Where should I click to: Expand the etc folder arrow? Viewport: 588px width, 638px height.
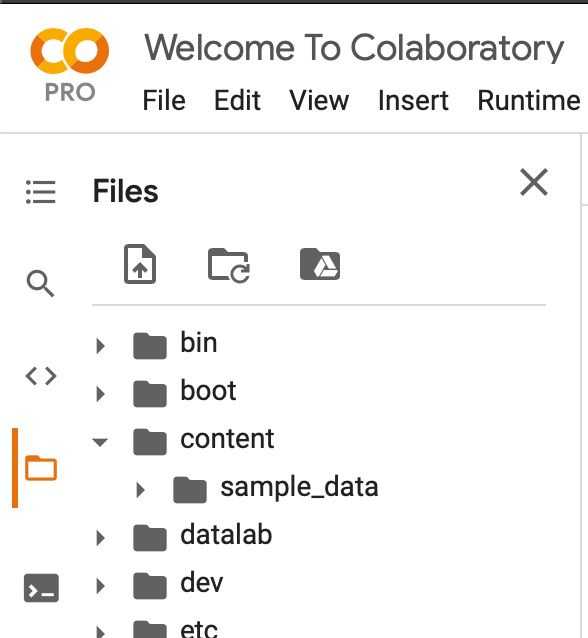(101, 632)
